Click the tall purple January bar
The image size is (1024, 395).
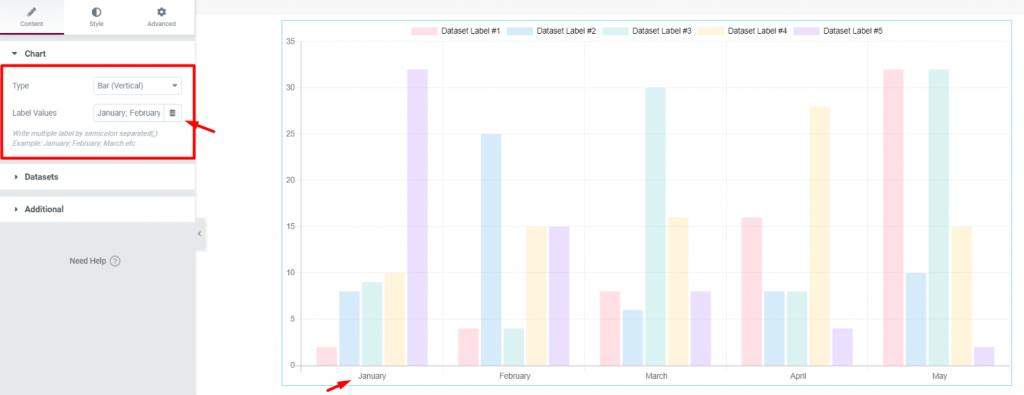tap(417, 217)
